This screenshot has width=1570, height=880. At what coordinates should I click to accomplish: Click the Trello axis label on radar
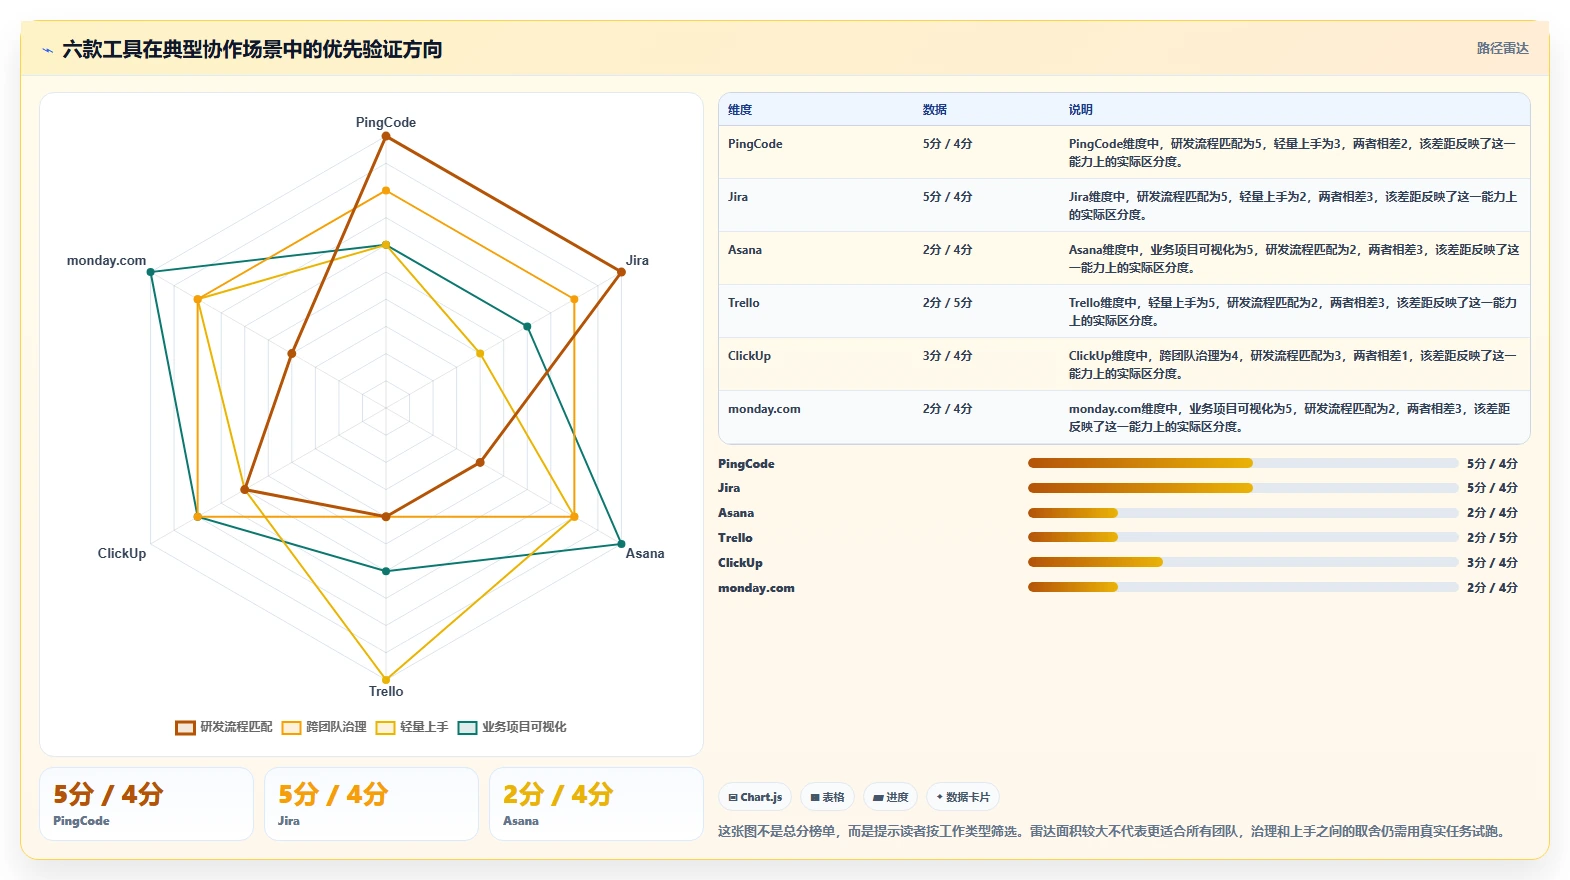(386, 691)
